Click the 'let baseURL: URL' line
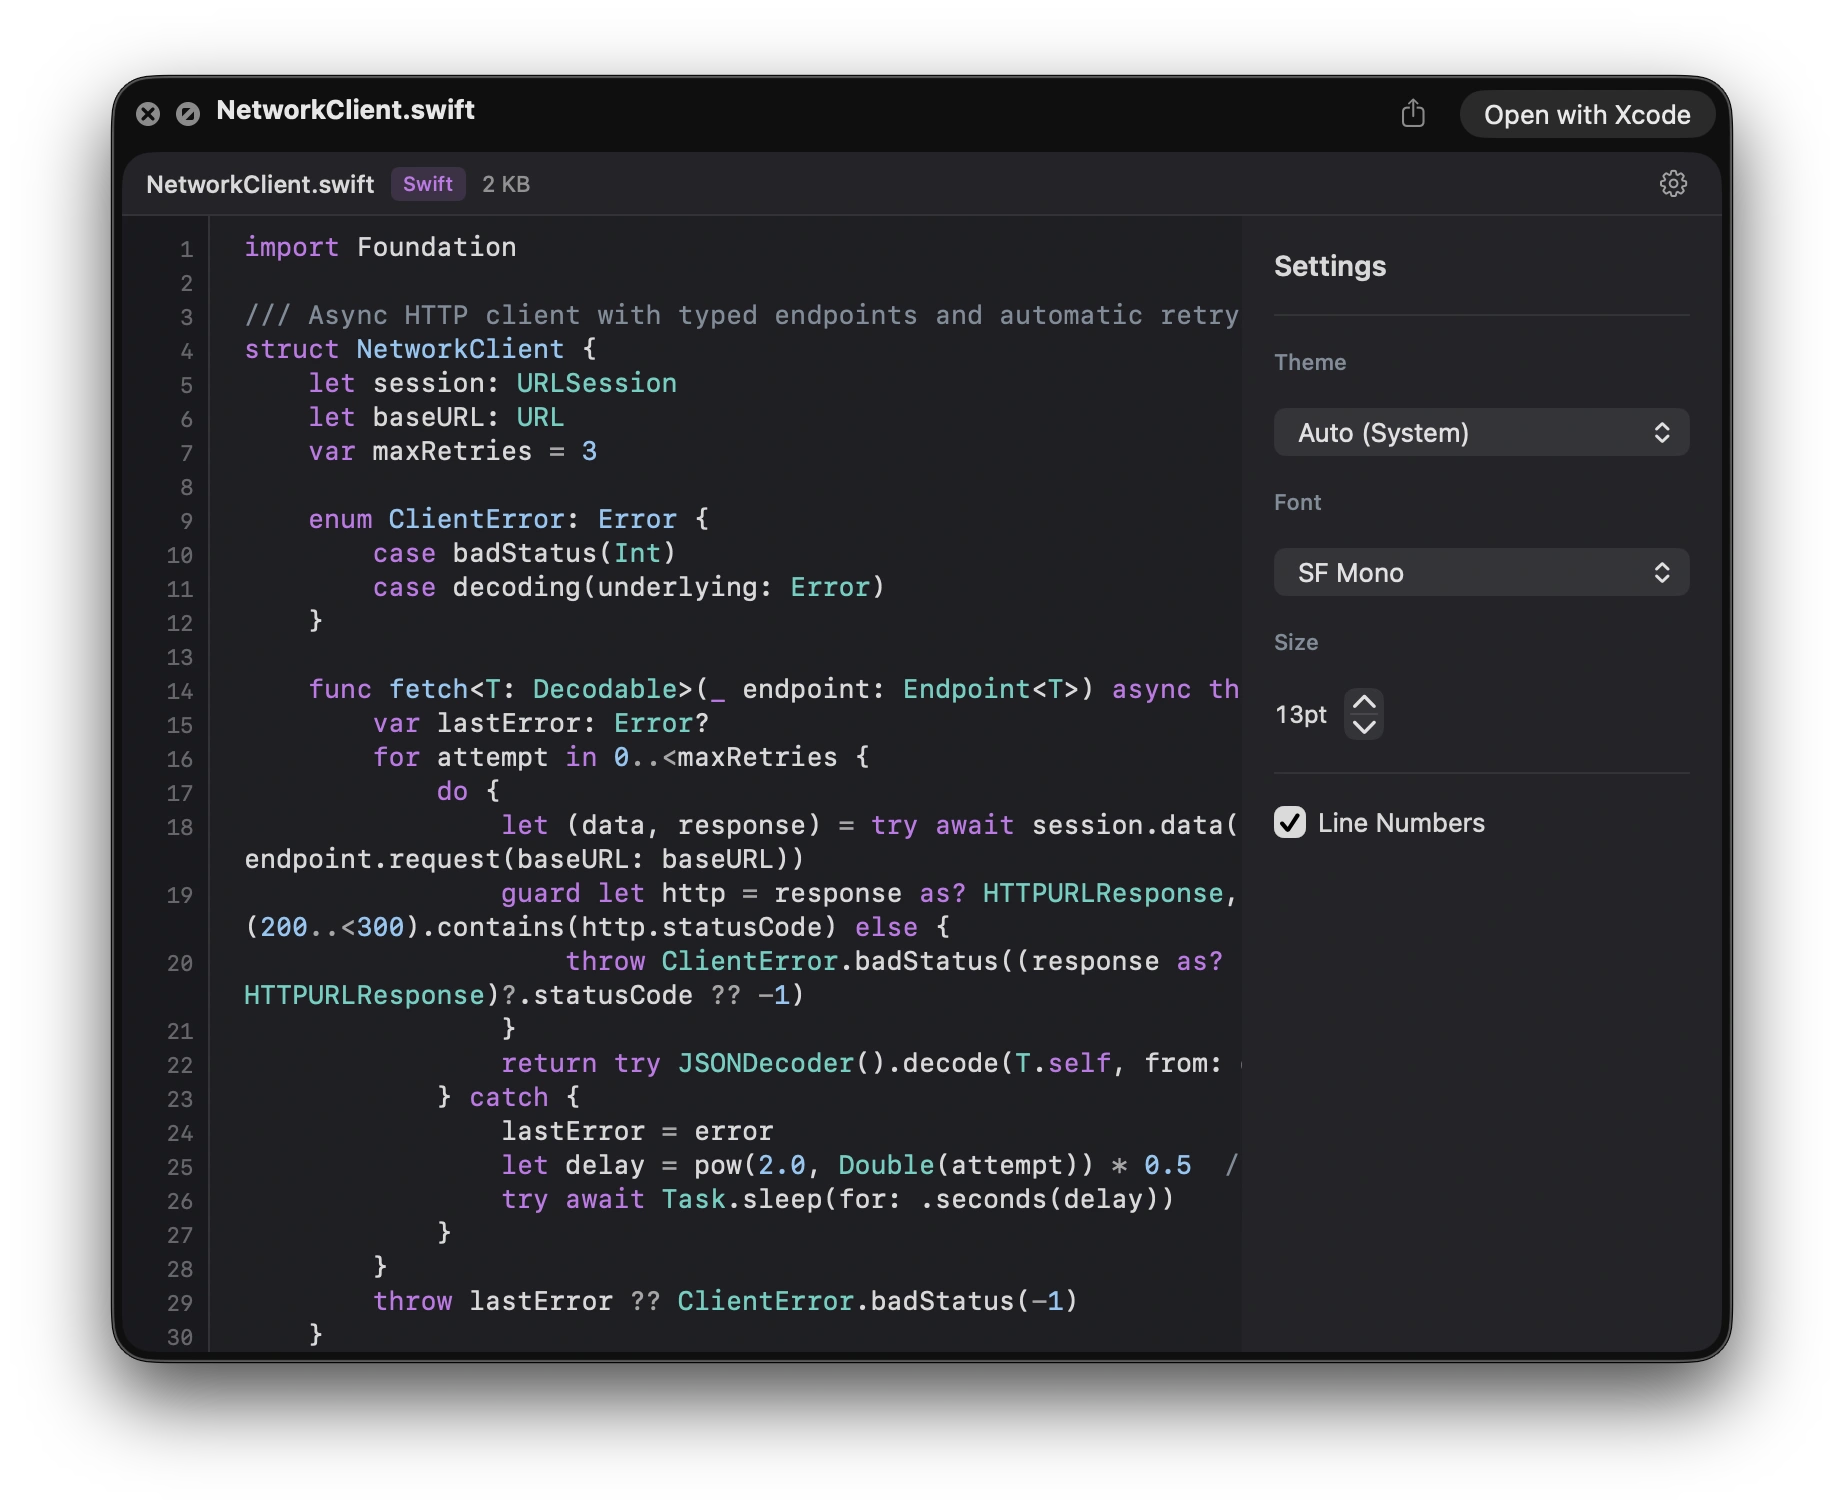The width and height of the screenshot is (1844, 1510). 436,417
